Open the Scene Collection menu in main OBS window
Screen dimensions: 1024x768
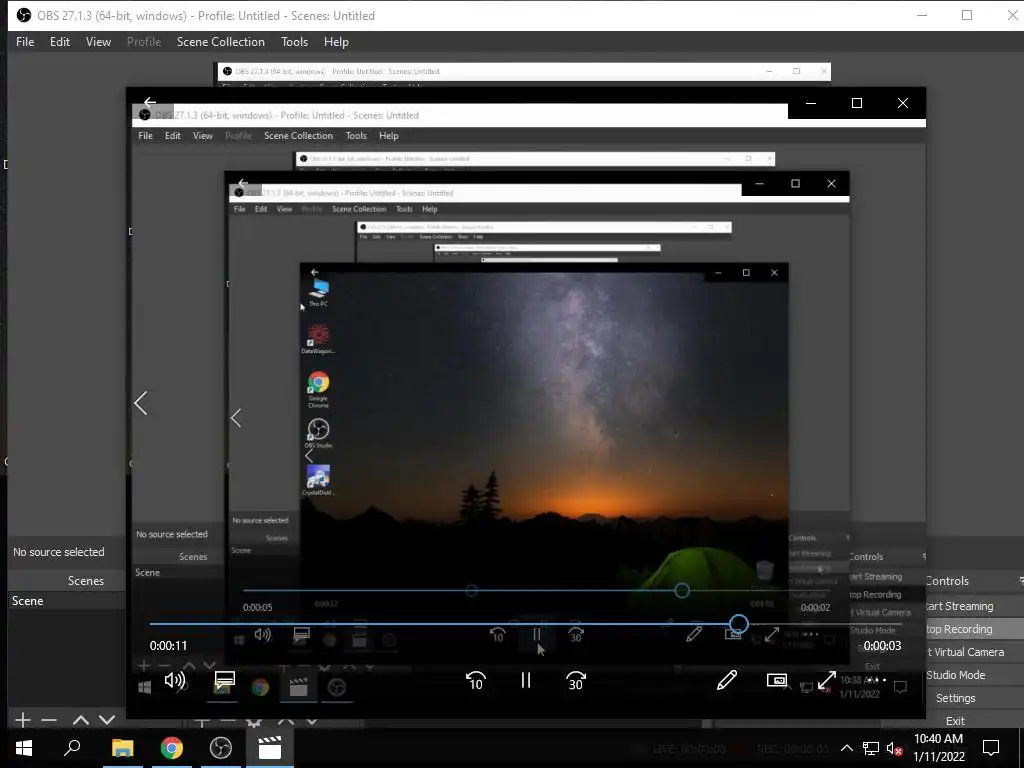(221, 42)
